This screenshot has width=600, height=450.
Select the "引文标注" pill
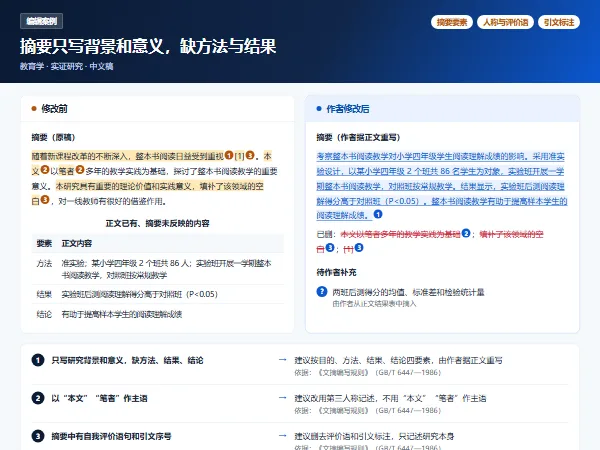[x=559, y=22]
